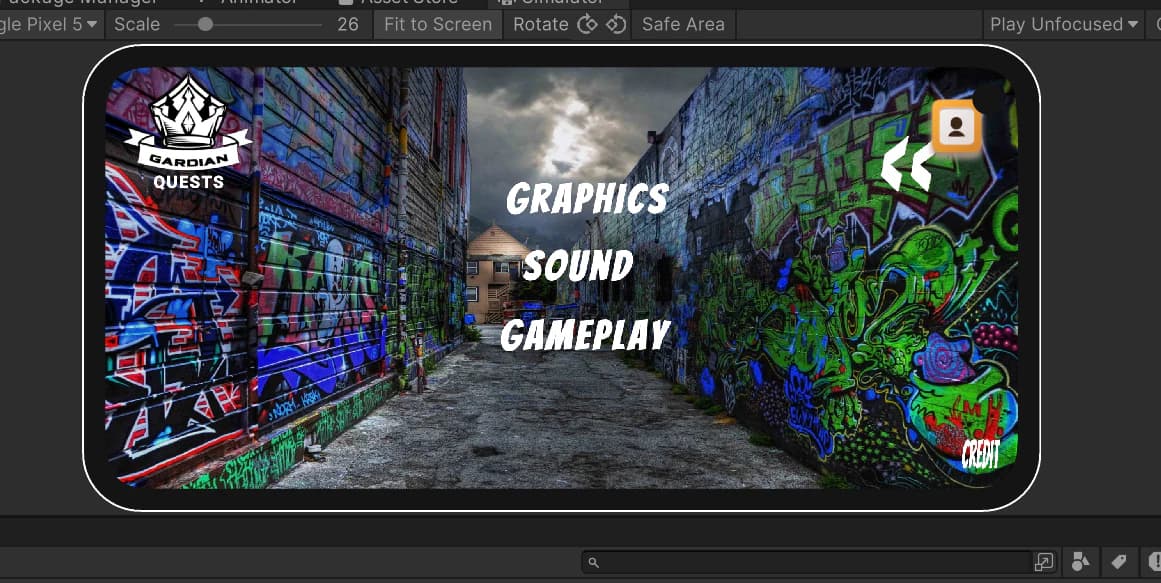Open the GRAPHICS settings menu item

(x=588, y=199)
